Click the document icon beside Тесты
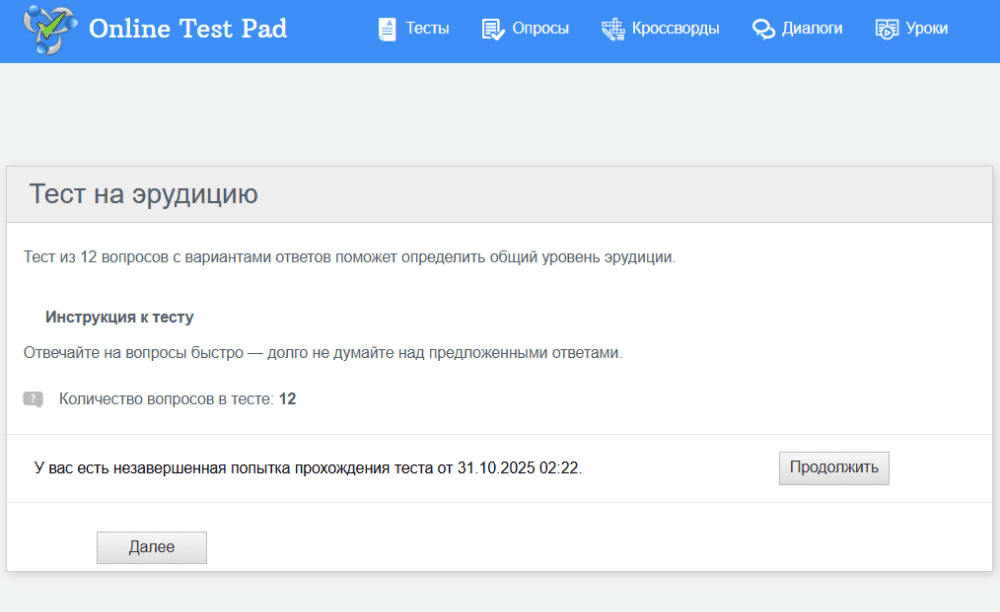Viewport: 1000px width, 612px height. click(387, 29)
